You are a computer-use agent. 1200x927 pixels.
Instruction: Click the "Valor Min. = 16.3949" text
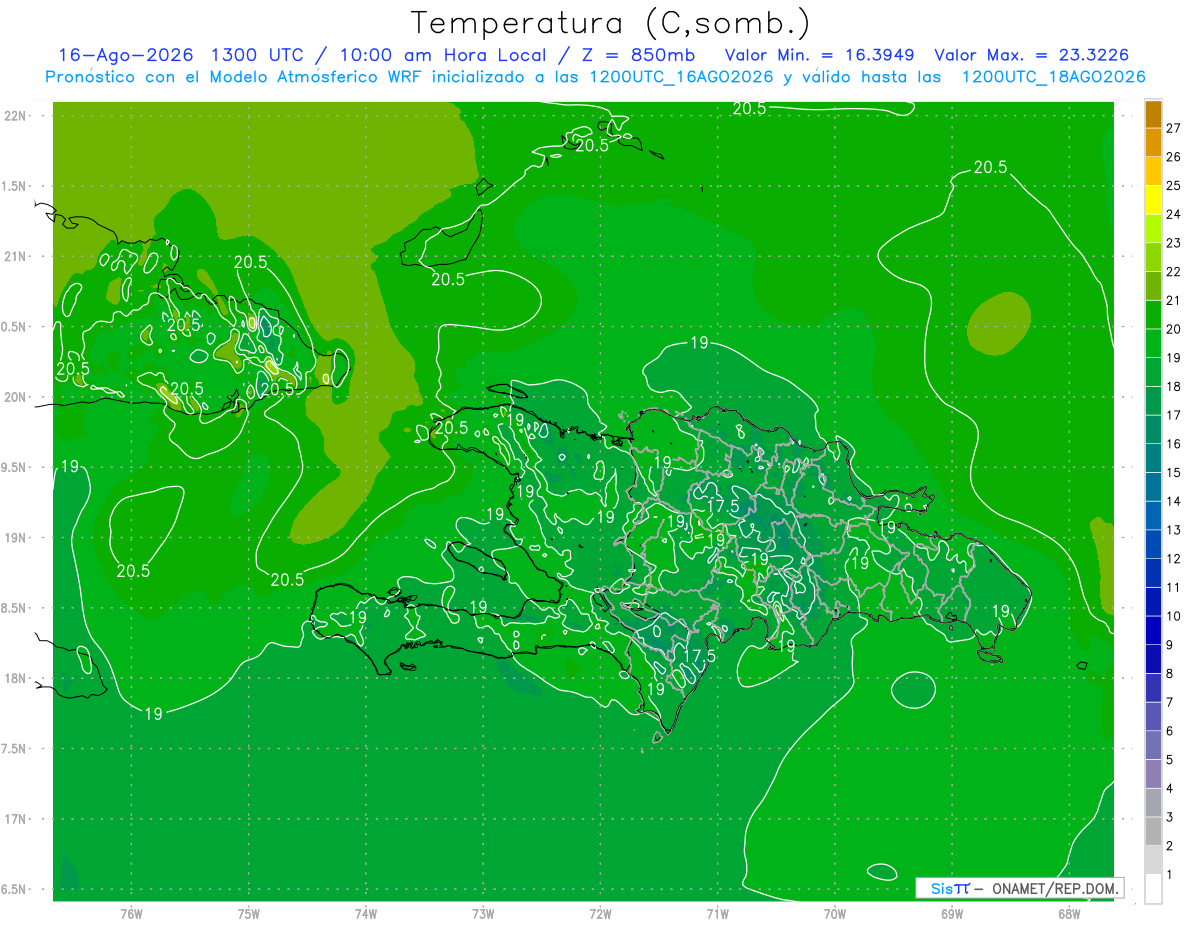(821, 55)
